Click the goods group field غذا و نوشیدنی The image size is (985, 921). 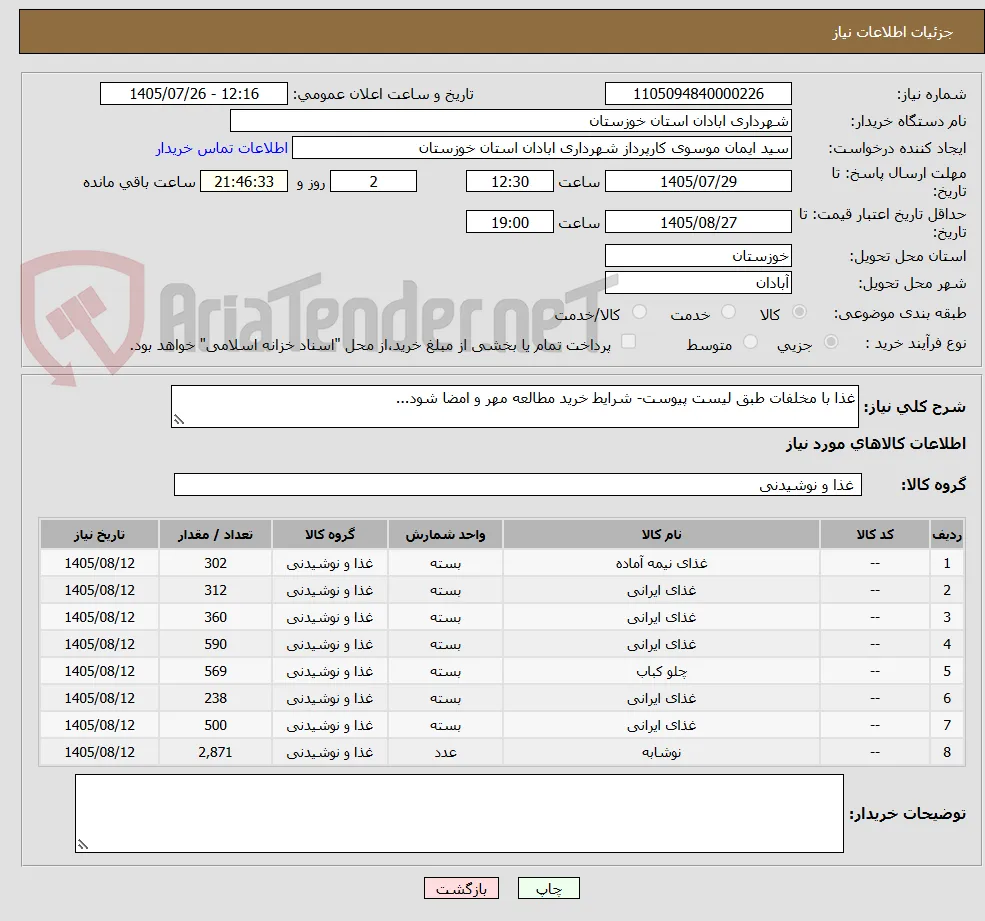pyautogui.click(x=518, y=485)
